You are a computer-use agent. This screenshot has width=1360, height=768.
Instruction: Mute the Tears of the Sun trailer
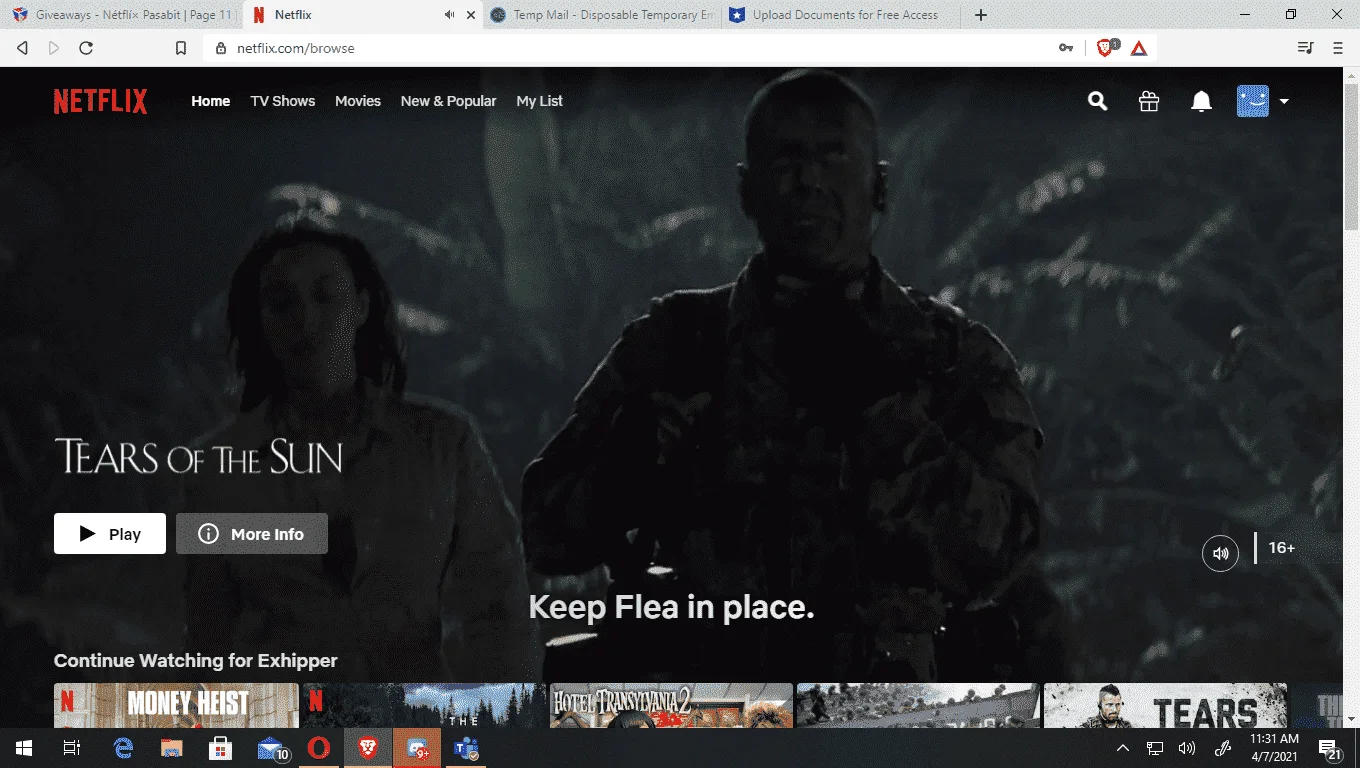click(1220, 553)
